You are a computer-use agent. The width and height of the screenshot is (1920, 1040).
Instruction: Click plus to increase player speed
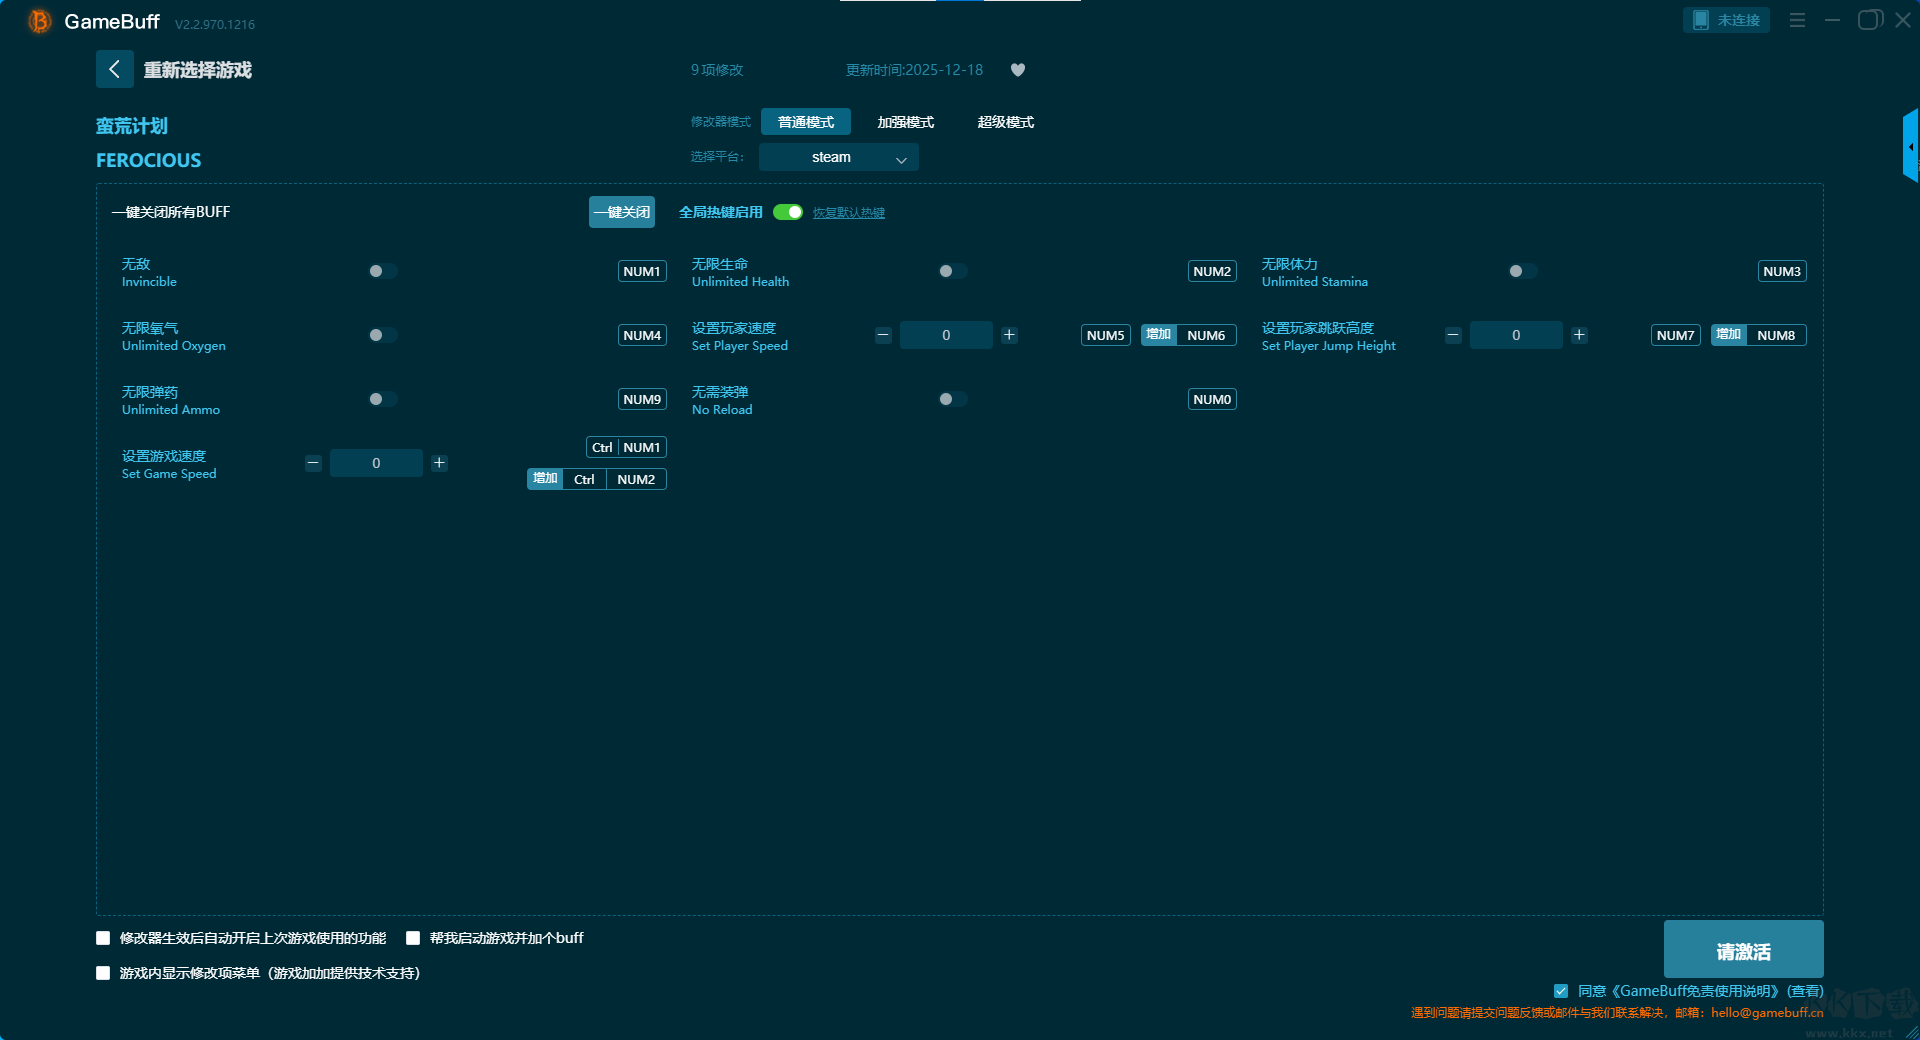tap(1009, 335)
